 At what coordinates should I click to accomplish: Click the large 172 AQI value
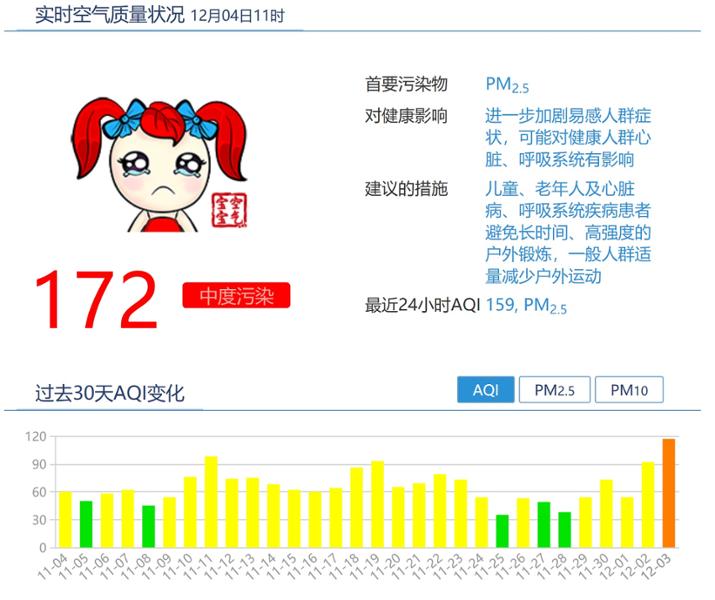tap(97, 300)
